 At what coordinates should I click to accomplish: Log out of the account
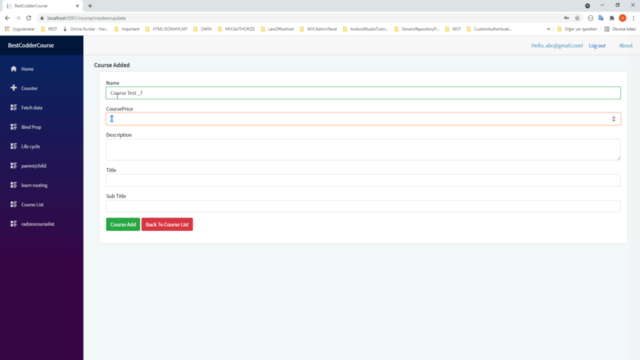pyautogui.click(x=597, y=46)
